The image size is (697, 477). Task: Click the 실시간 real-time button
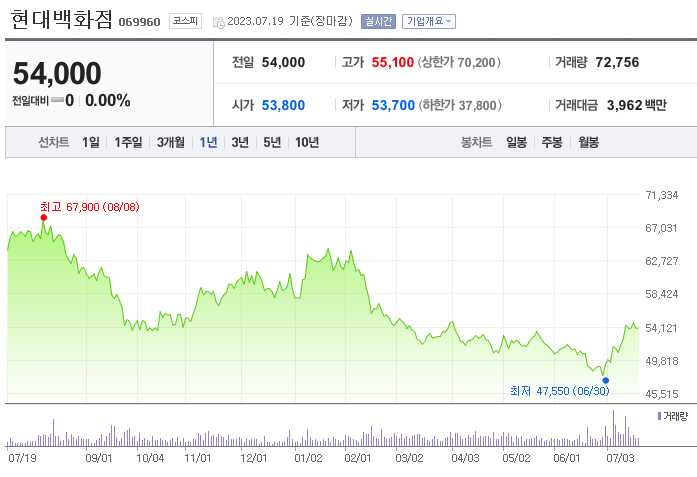(x=378, y=21)
